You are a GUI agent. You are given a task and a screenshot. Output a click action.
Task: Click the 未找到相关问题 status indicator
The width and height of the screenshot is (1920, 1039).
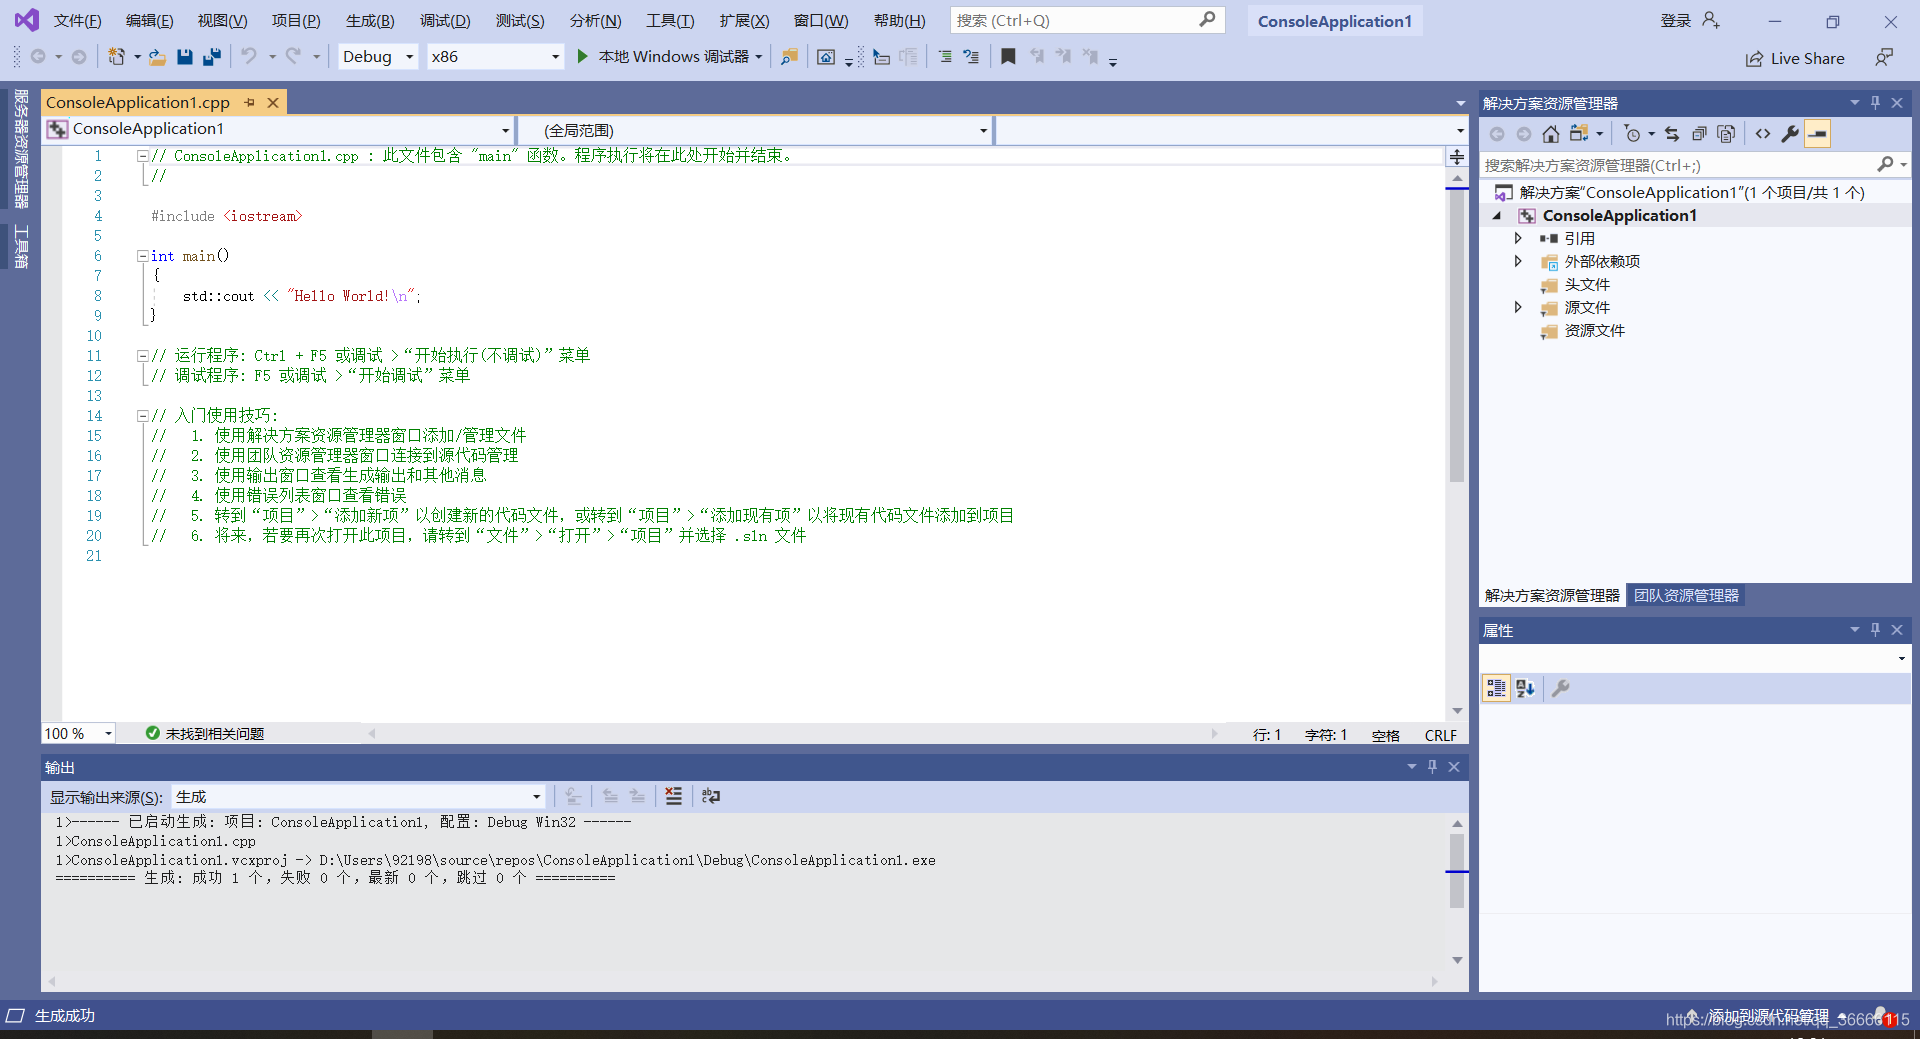click(x=205, y=734)
